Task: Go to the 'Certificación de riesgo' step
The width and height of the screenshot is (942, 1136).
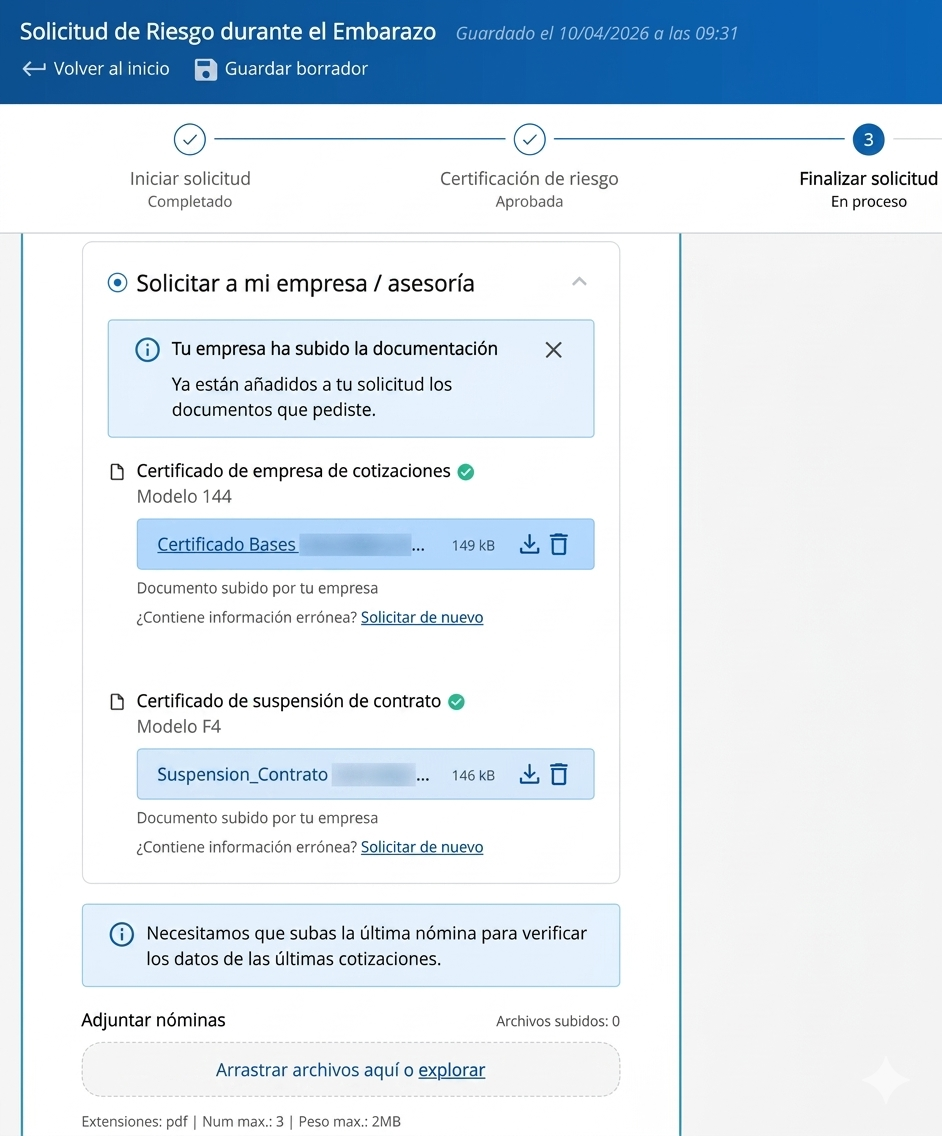Action: tap(529, 140)
